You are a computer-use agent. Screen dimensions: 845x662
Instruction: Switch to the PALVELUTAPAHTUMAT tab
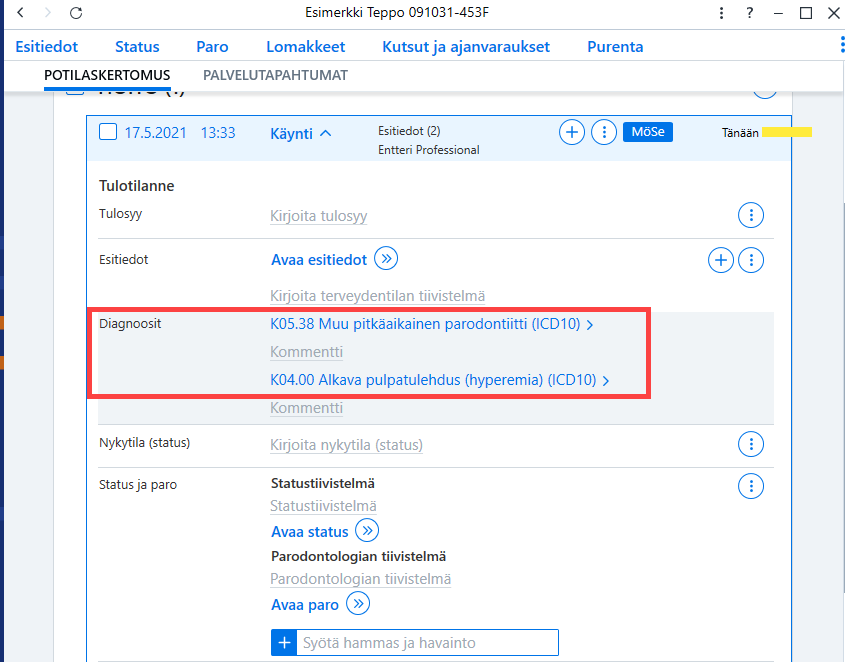click(x=275, y=75)
